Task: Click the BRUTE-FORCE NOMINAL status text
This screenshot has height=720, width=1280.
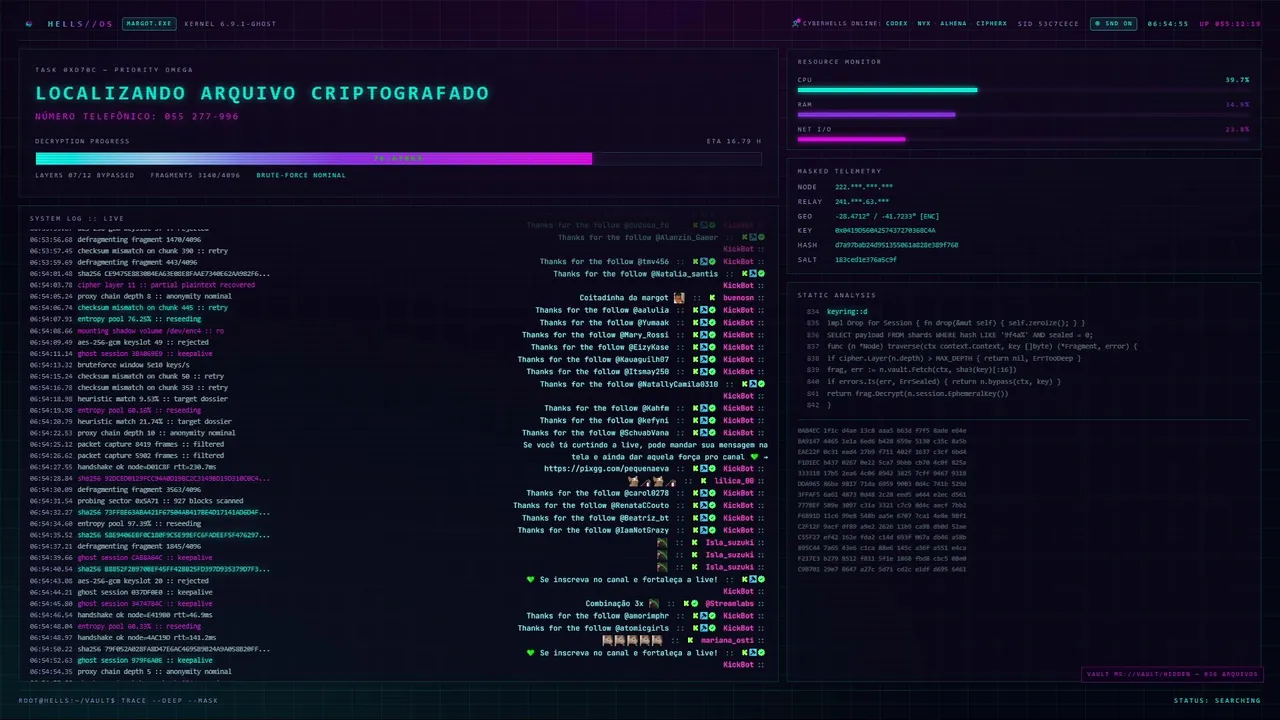Action: point(301,175)
